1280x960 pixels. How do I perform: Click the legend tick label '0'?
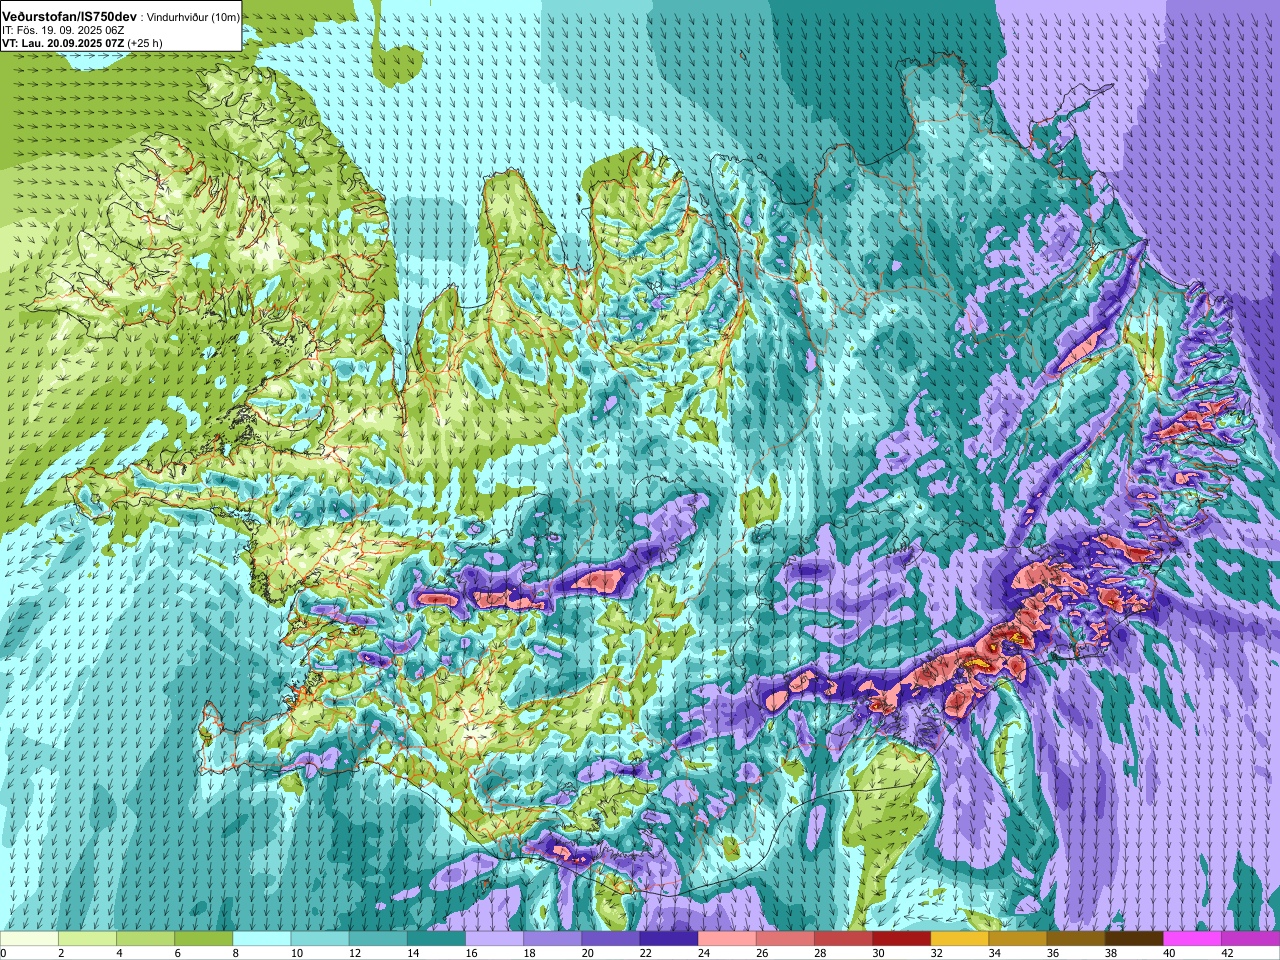coord(4,953)
